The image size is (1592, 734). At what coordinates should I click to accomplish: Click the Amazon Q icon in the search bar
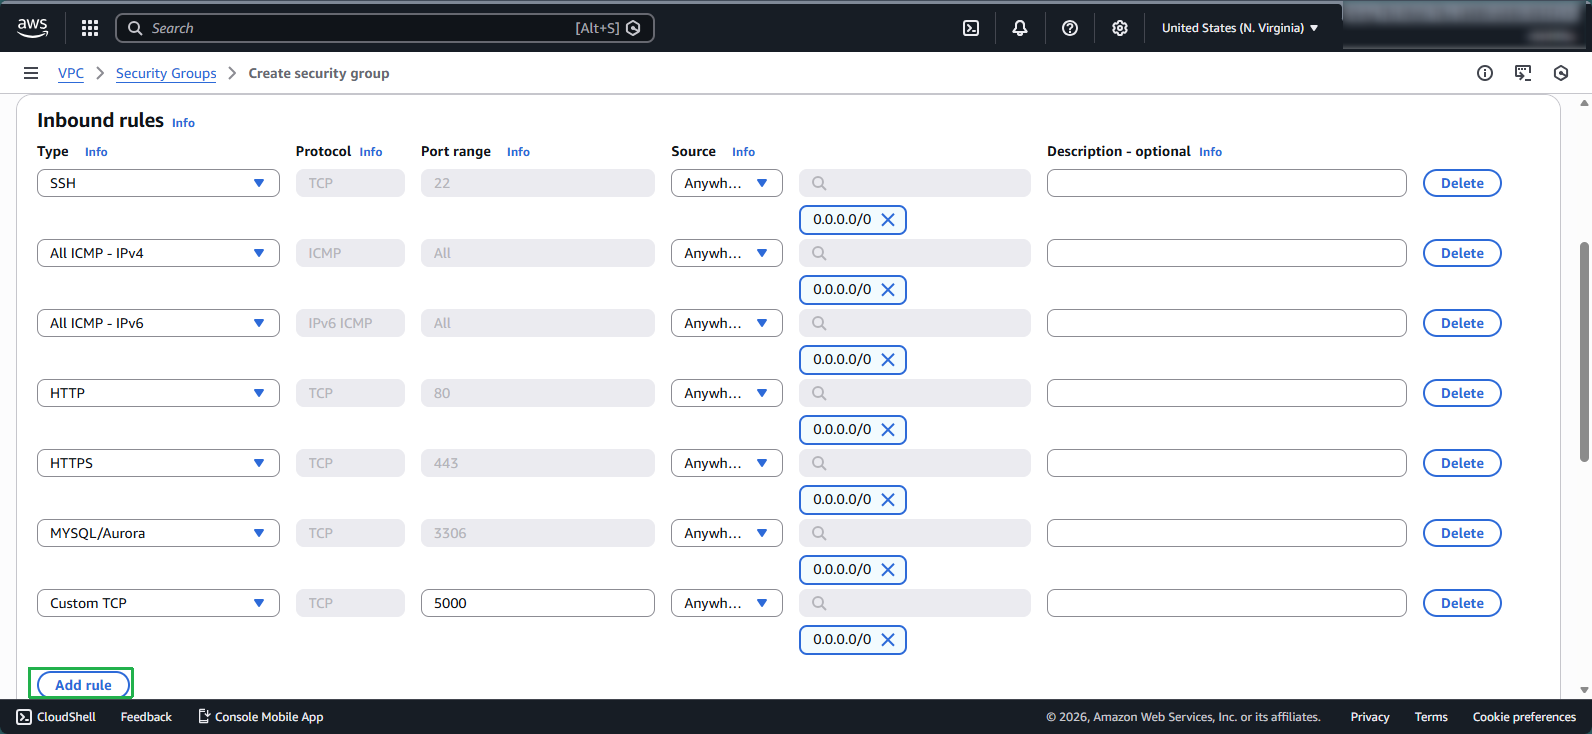click(x=633, y=28)
